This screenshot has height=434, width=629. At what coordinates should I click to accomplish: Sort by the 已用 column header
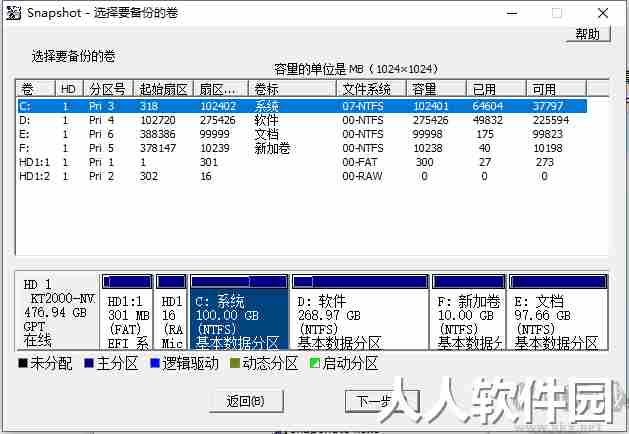click(496, 89)
